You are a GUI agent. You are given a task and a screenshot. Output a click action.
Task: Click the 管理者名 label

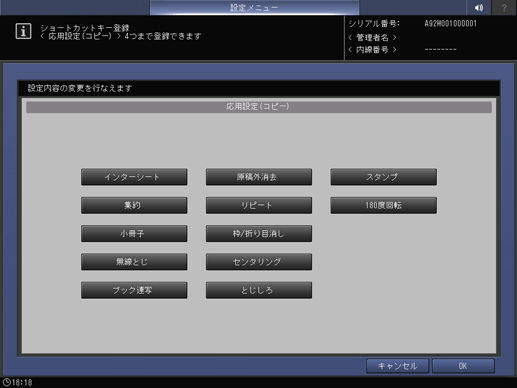point(372,37)
